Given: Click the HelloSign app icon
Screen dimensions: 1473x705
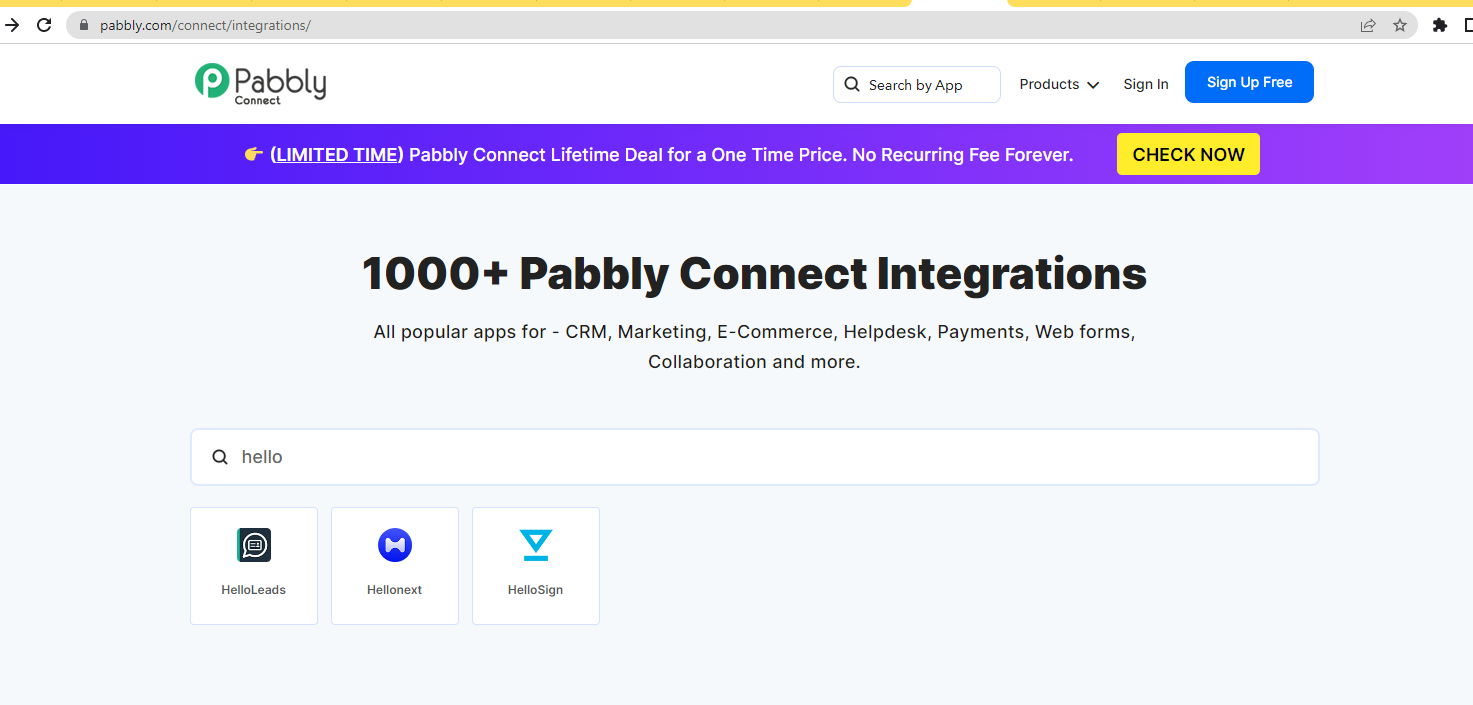Looking at the screenshot, I should [x=536, y=545].
